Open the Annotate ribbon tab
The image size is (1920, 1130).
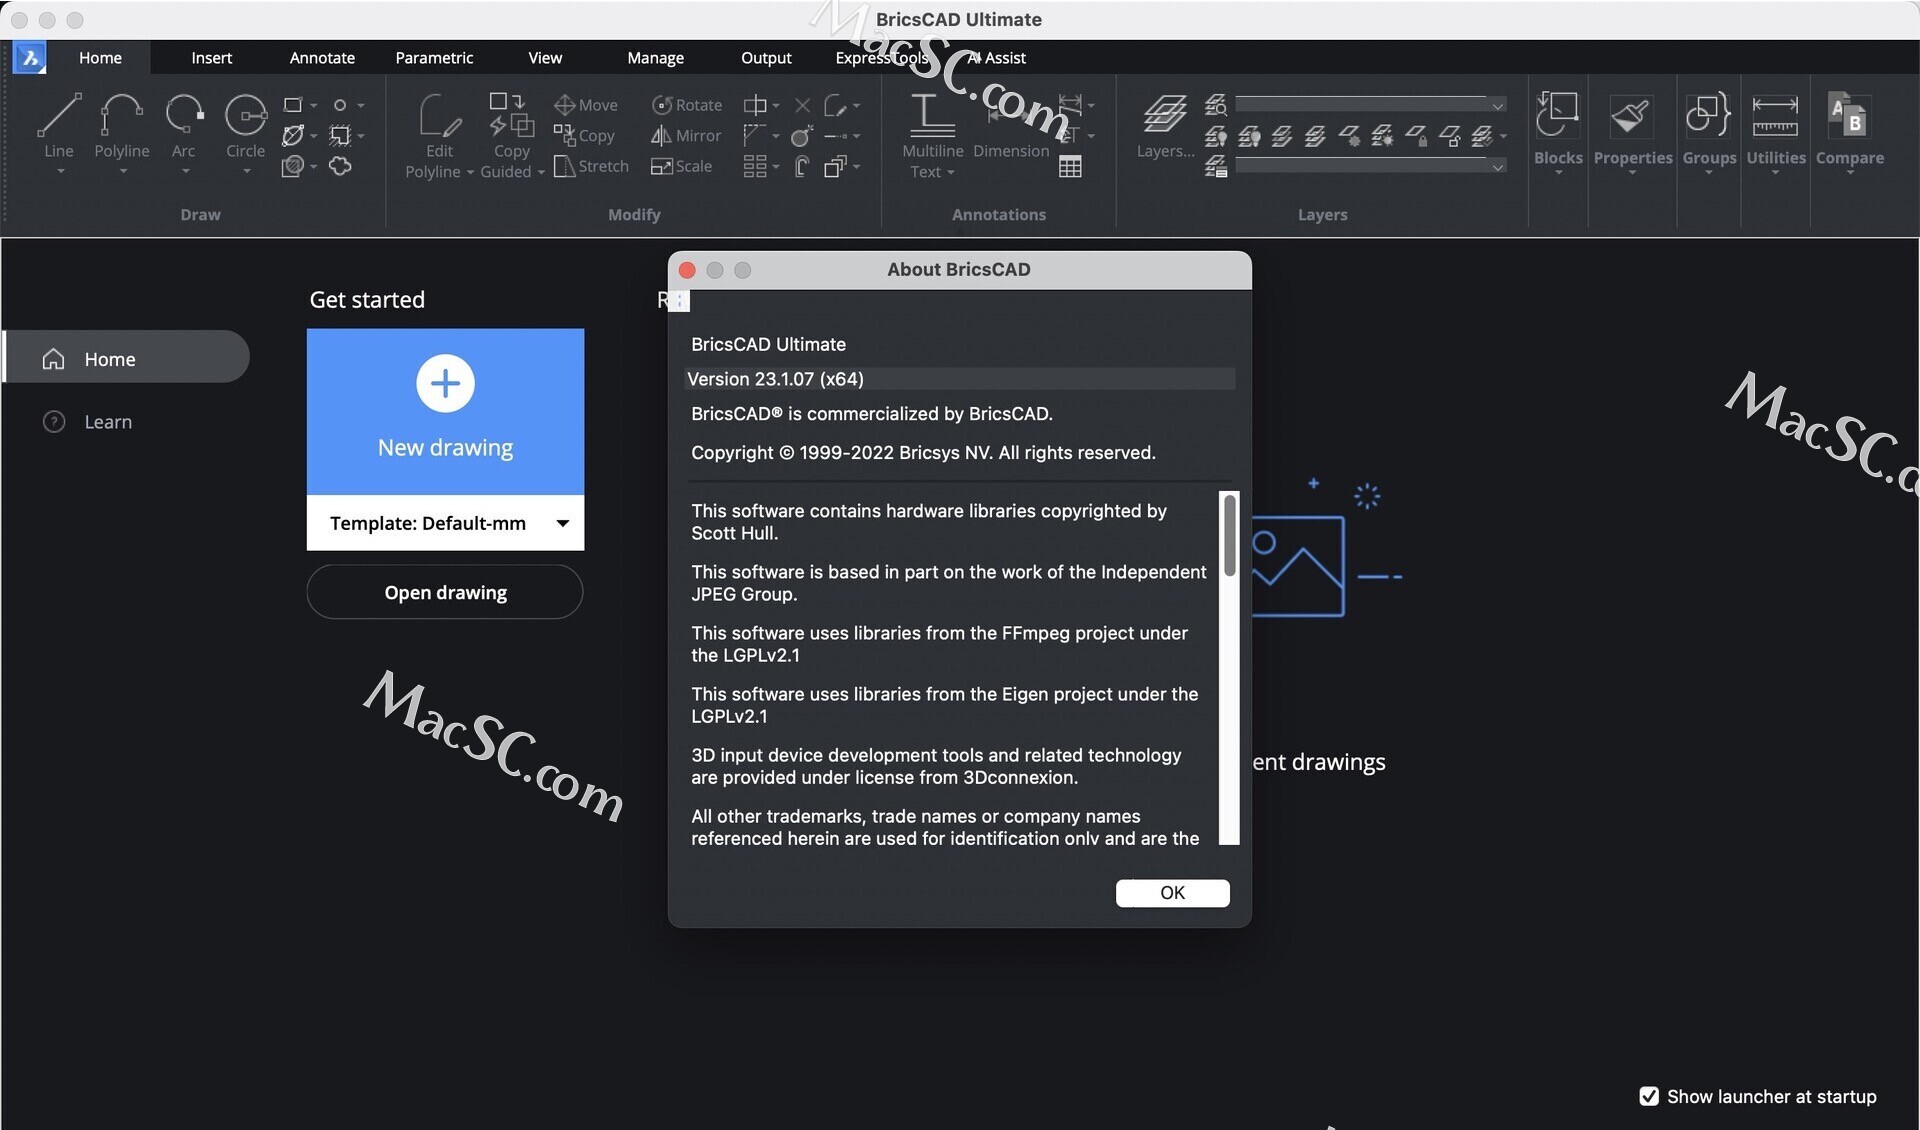point(320,56)
